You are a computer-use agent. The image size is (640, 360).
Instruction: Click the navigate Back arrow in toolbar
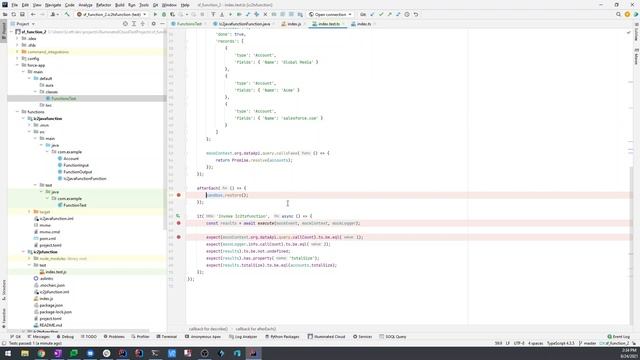[33, 14]
